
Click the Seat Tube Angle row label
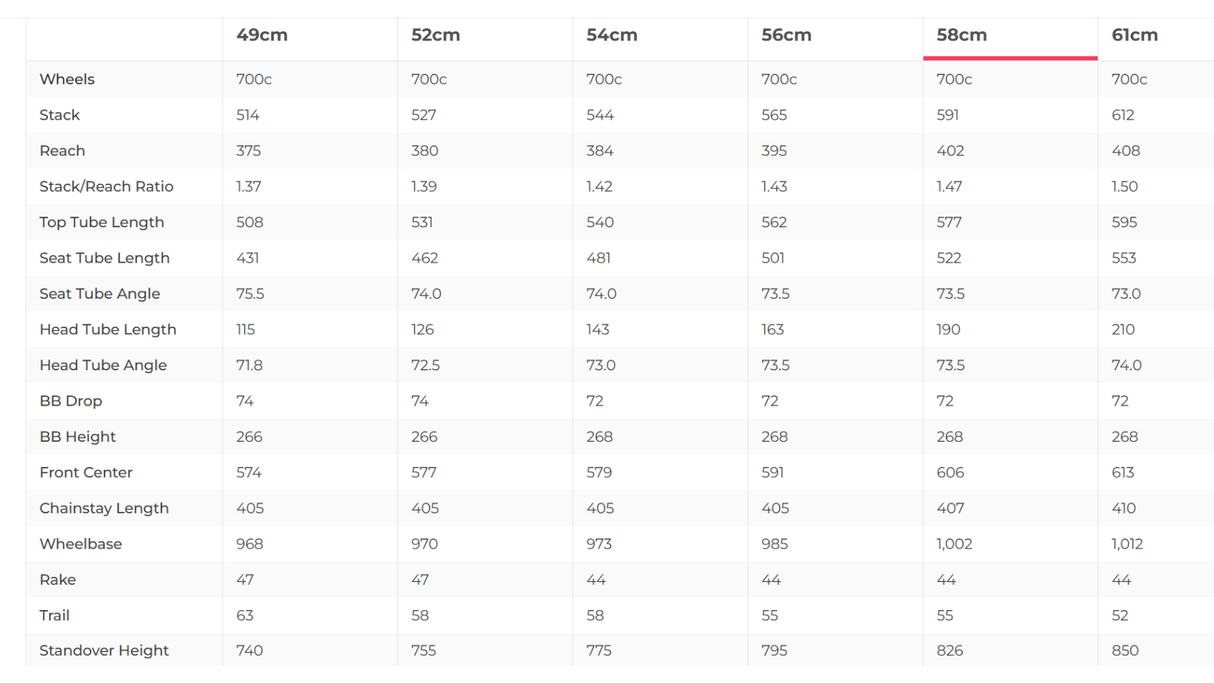tap(99, 294)
